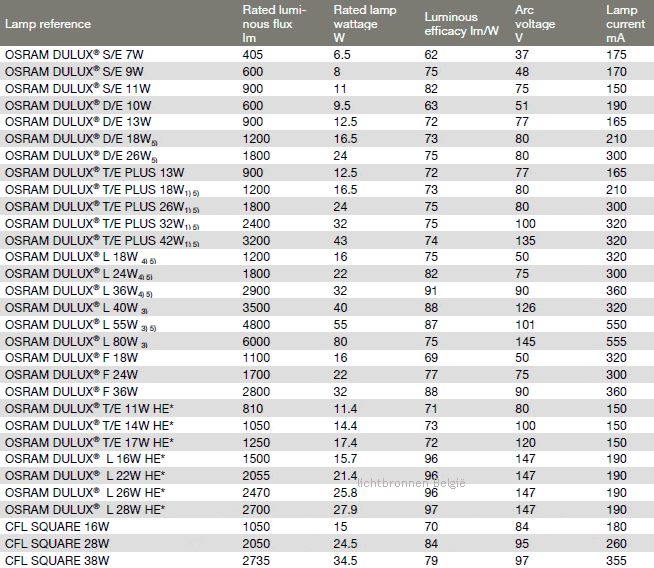The height and width of the screenshot is (568, 654).
Task: Click luminous flux value '3200'
Action: point(257,241)
